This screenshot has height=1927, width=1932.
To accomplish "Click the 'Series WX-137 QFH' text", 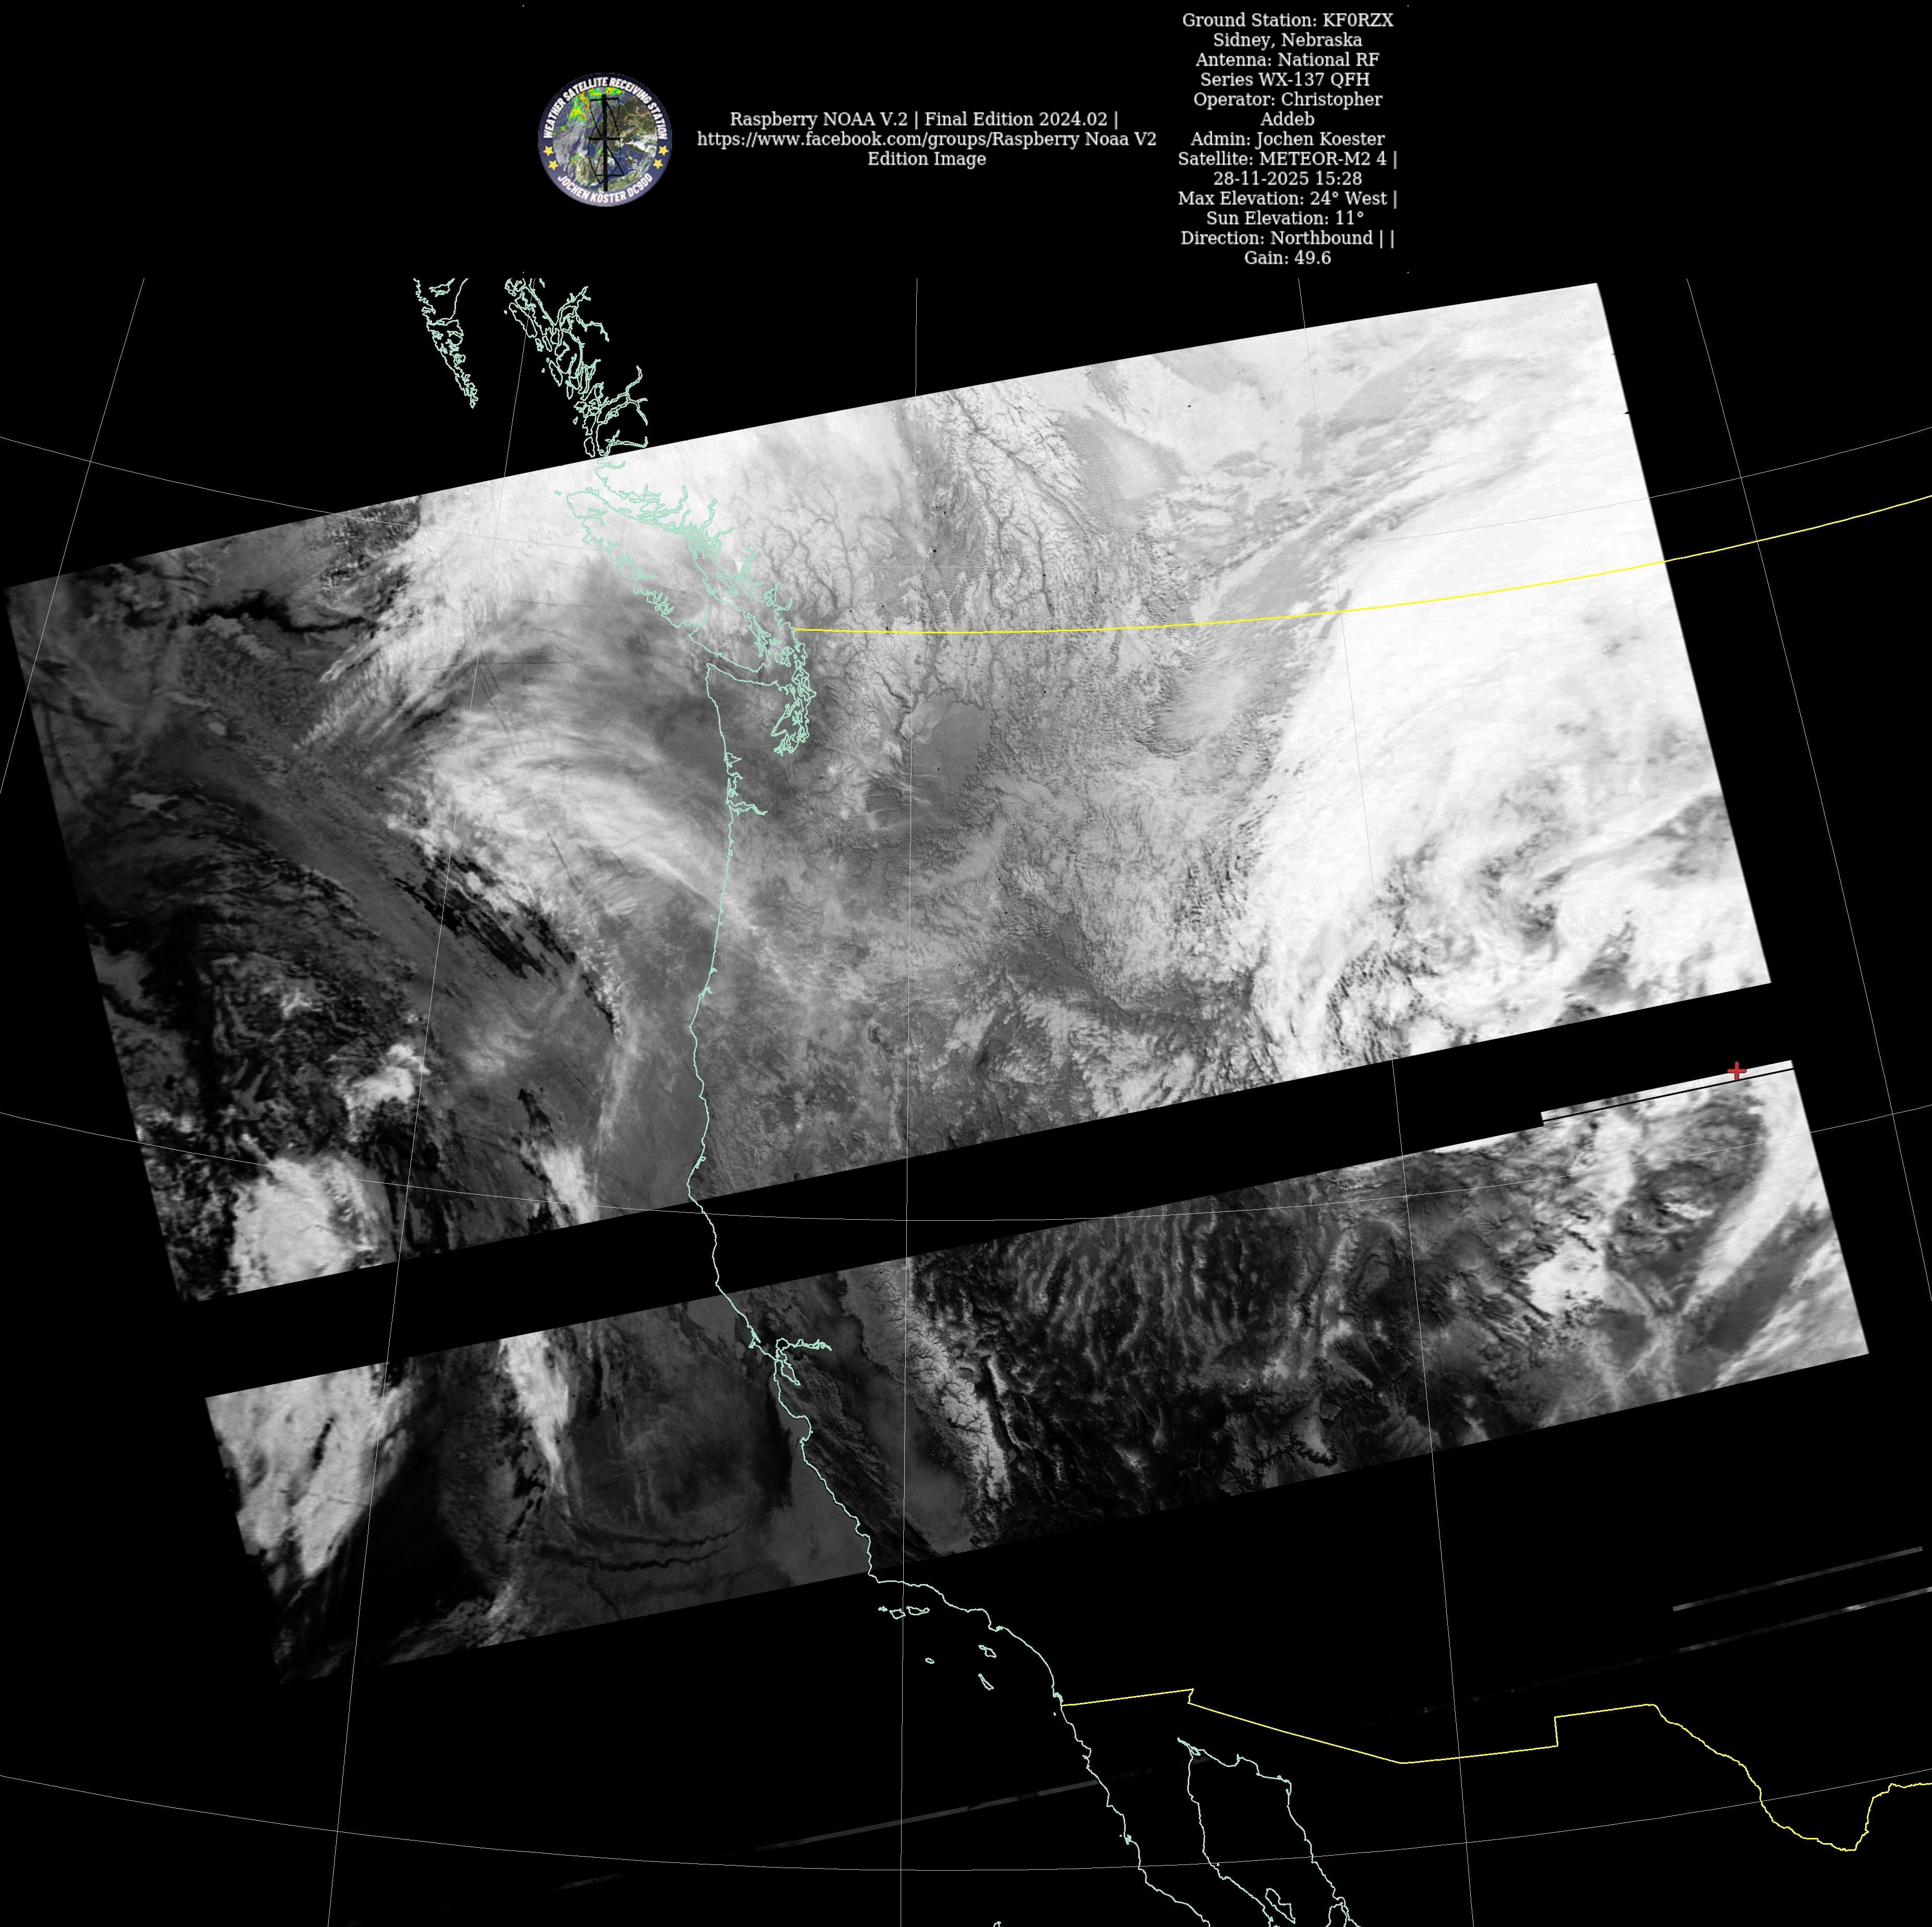I will 1285,79.
